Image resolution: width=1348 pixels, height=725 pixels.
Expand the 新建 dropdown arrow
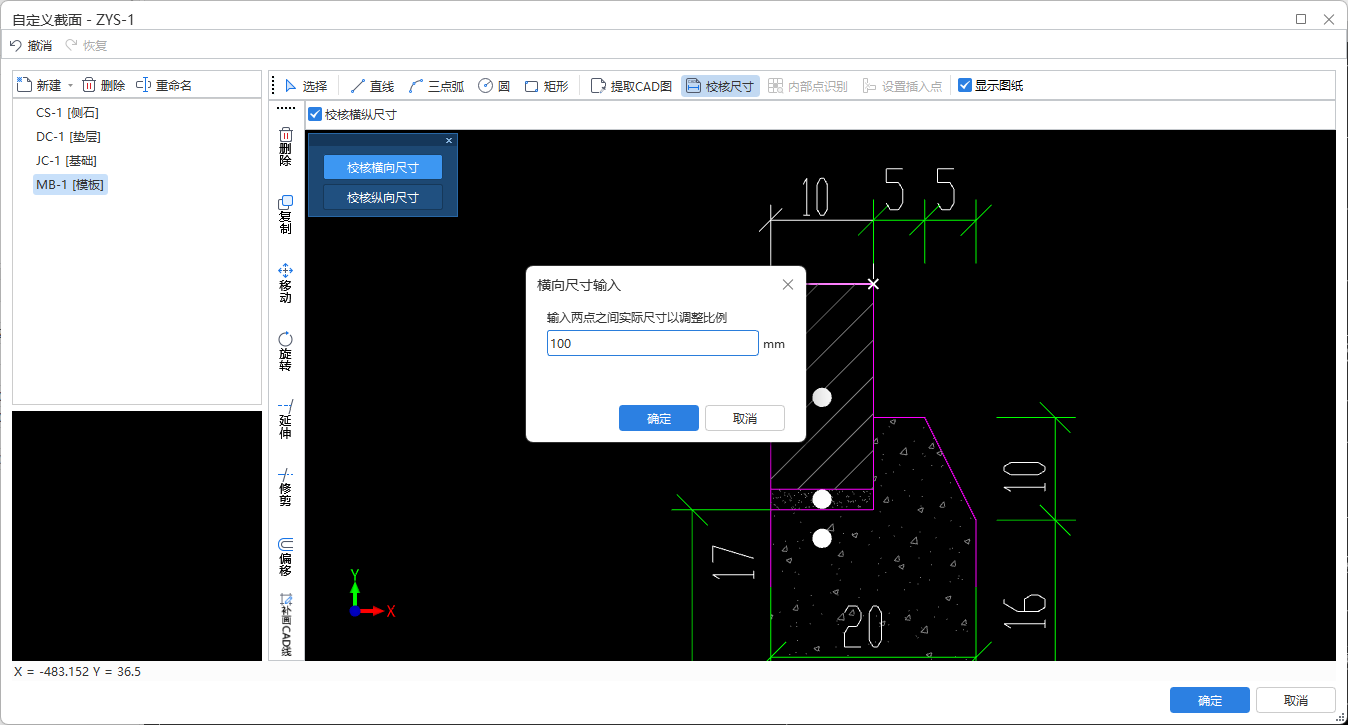coord(70,86)
